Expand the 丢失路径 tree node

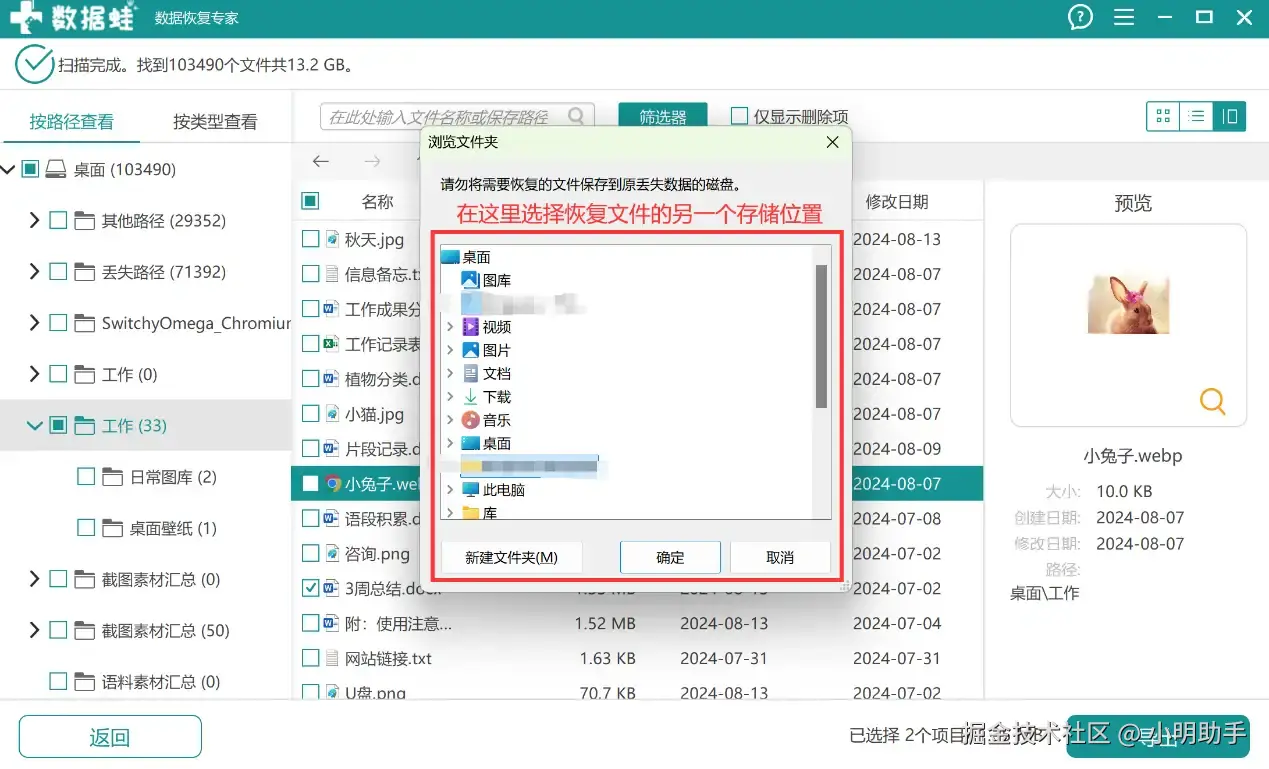(35, 271)
